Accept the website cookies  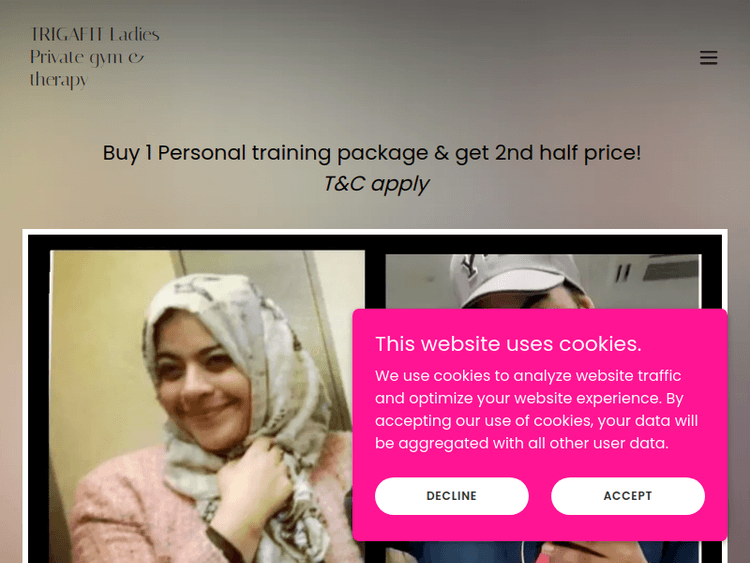628,496
